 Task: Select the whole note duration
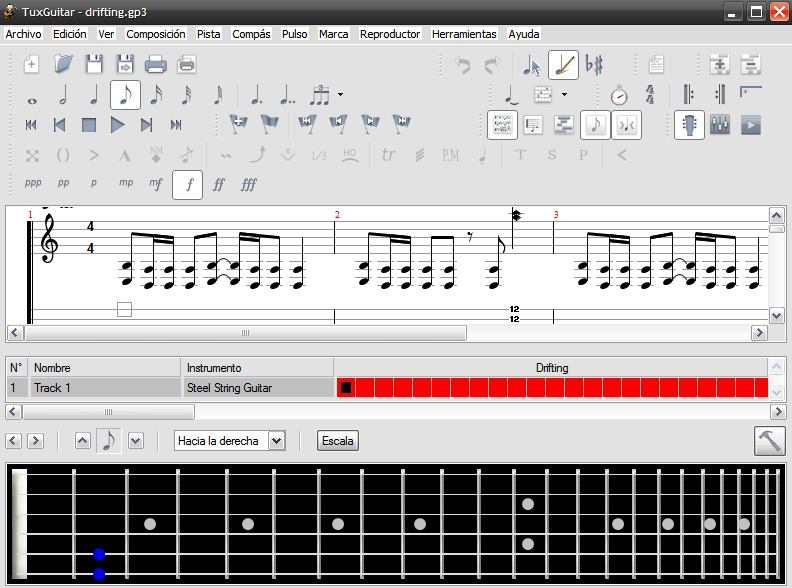tap(32, 101)
